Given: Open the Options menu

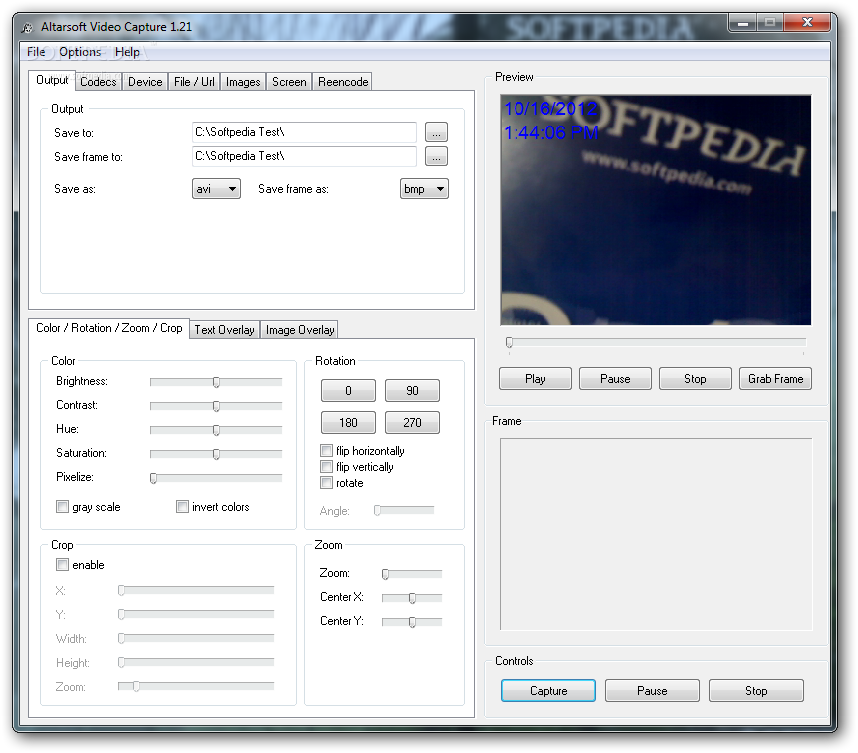Looking at the screenshot, I should click(80, 52).
